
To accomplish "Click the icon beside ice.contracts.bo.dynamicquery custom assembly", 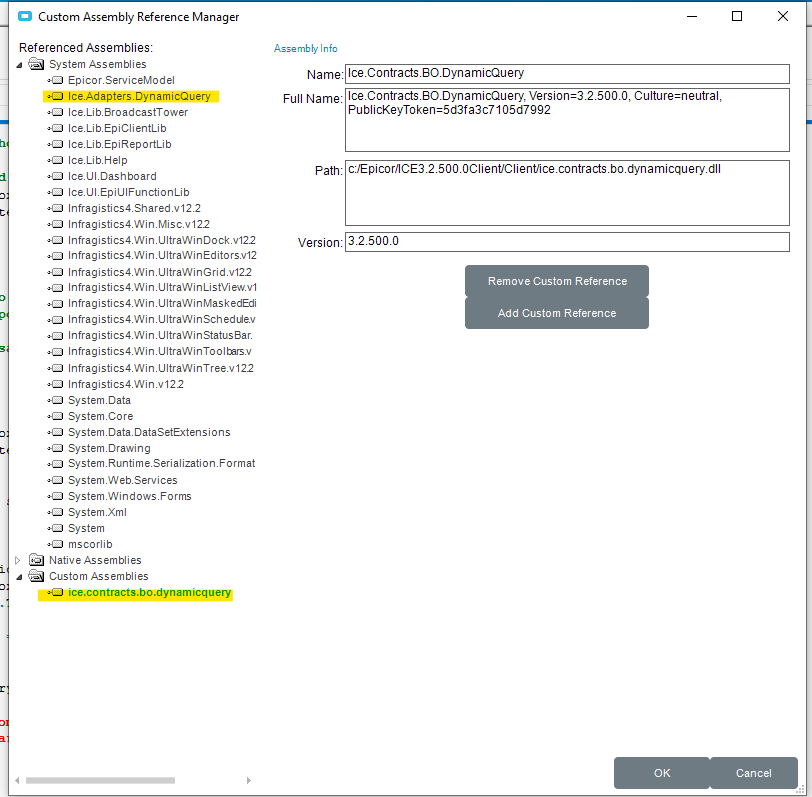I will click(56, 592).
